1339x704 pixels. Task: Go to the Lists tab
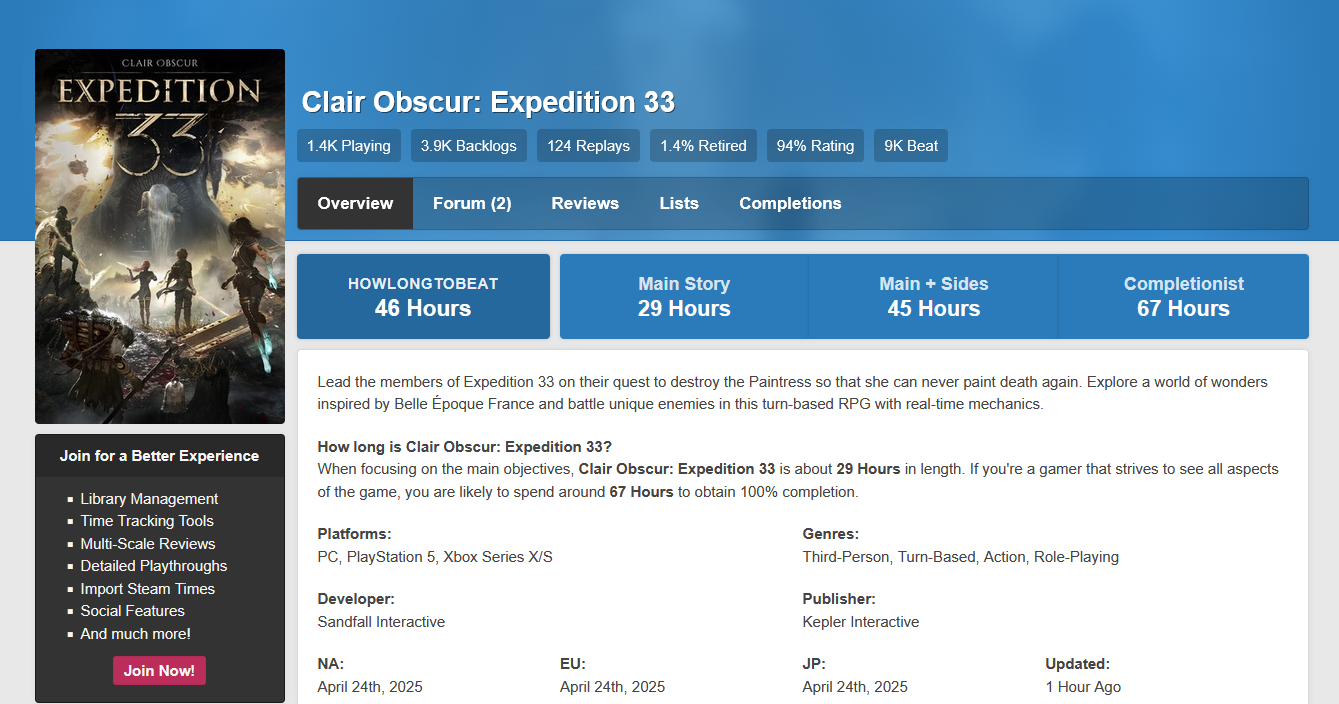(679, 203)
